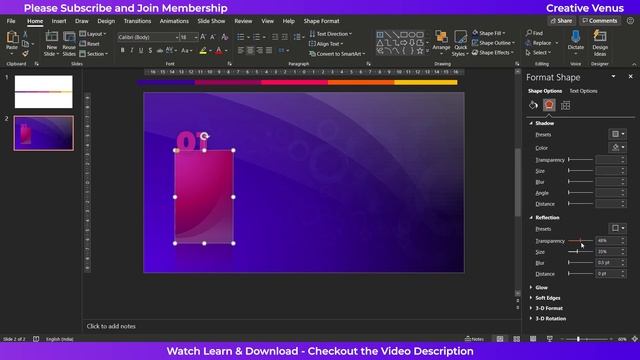This screenshot has width=640, height=360.
Task: Collapse the Shadow section
Action: click(531, 123)
